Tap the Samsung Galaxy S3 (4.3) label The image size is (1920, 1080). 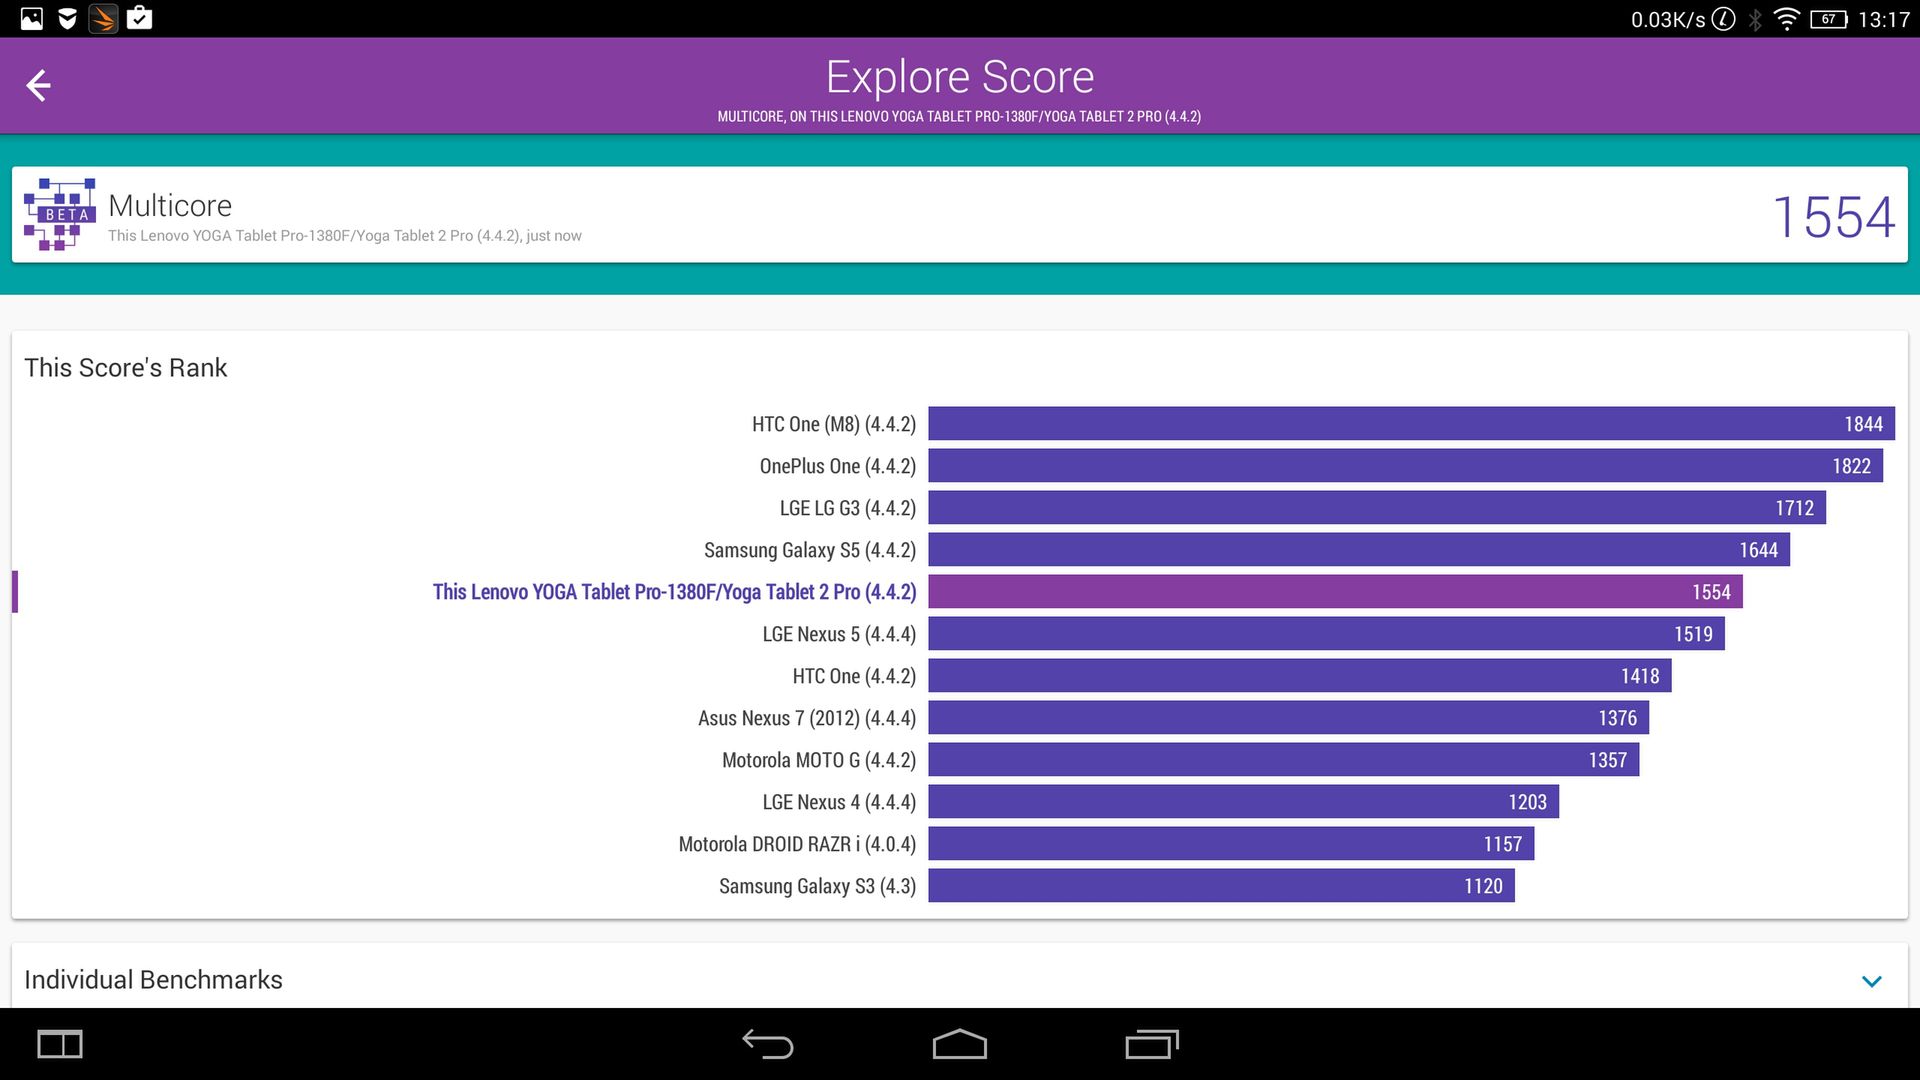tap(818, 886)
